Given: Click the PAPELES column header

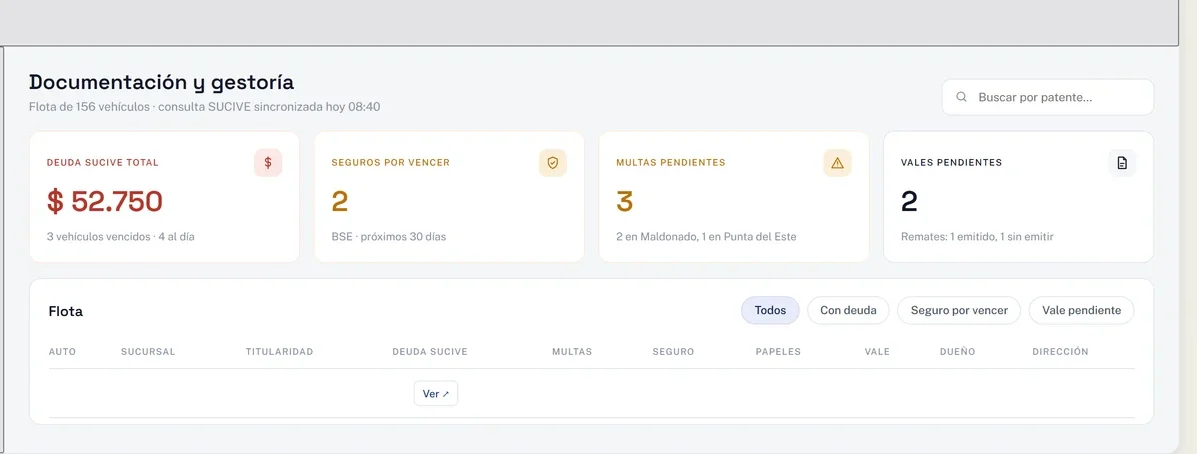Looking at the screenshot, I should point(778,352).
